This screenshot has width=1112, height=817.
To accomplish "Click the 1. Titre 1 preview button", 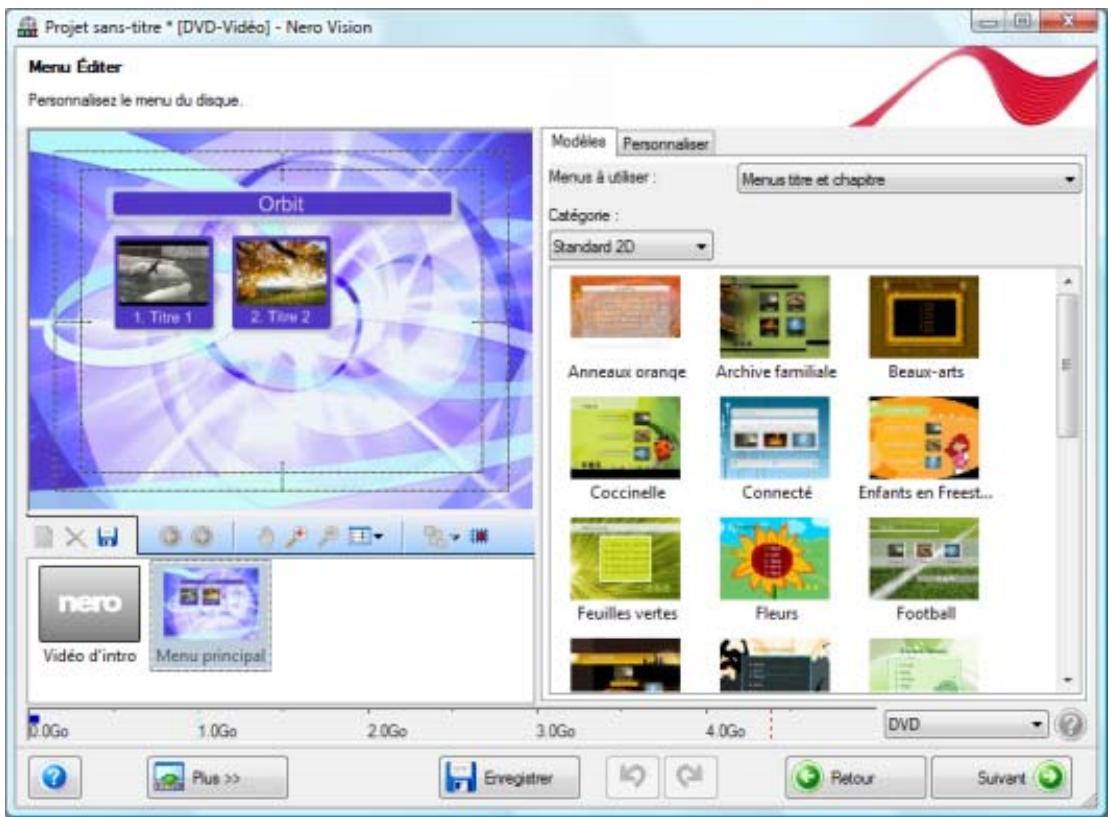I will point(164,283).
